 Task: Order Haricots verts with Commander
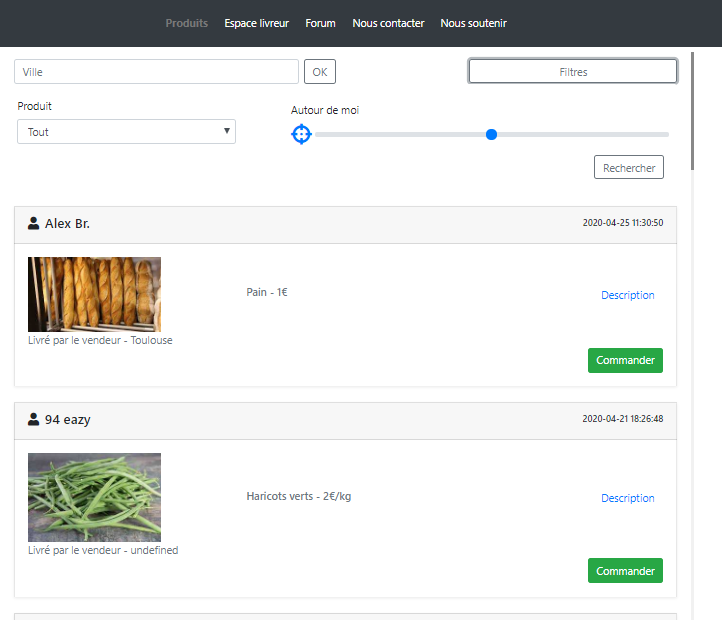[x=625, y=571]
